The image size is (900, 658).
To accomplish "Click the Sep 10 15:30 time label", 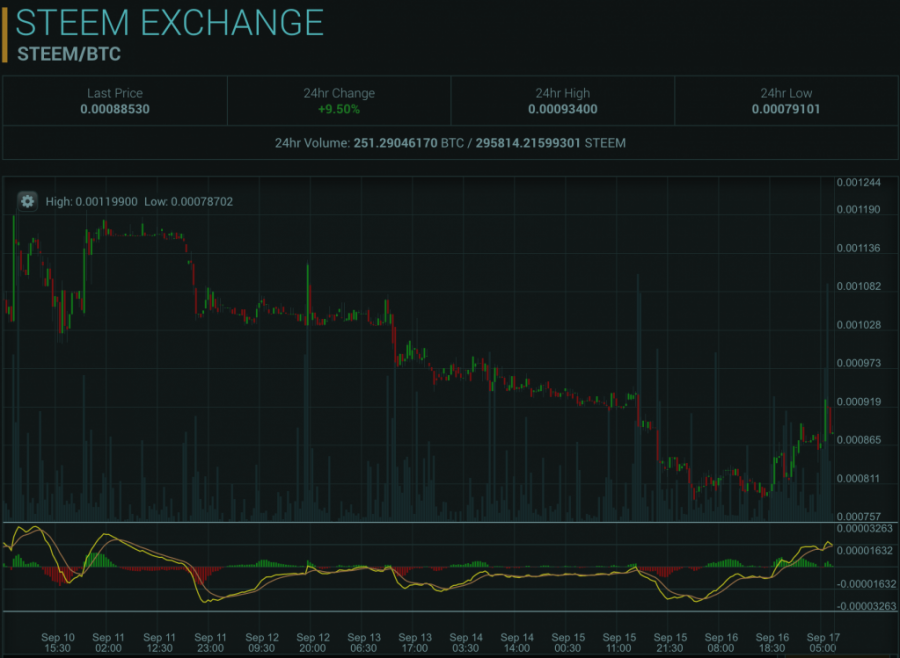I will pos(57,643).
